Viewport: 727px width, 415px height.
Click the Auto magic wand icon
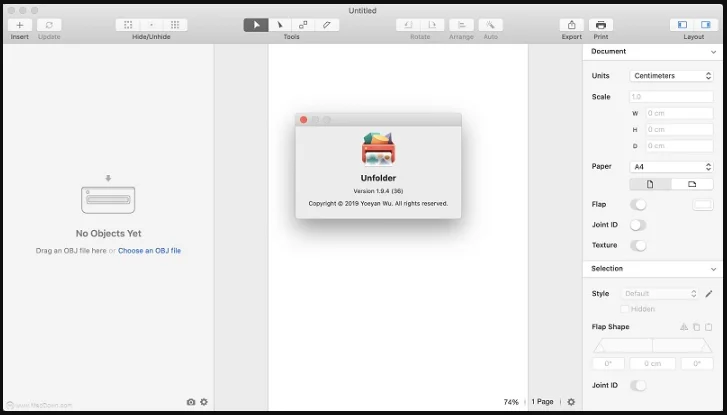pos(491,25)
